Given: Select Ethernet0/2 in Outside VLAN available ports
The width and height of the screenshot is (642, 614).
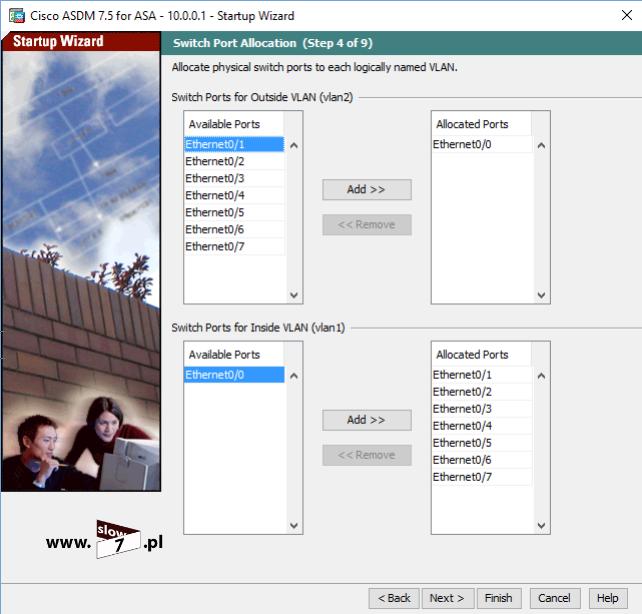Looking at the screenshot, I should [x=234, y=161].
